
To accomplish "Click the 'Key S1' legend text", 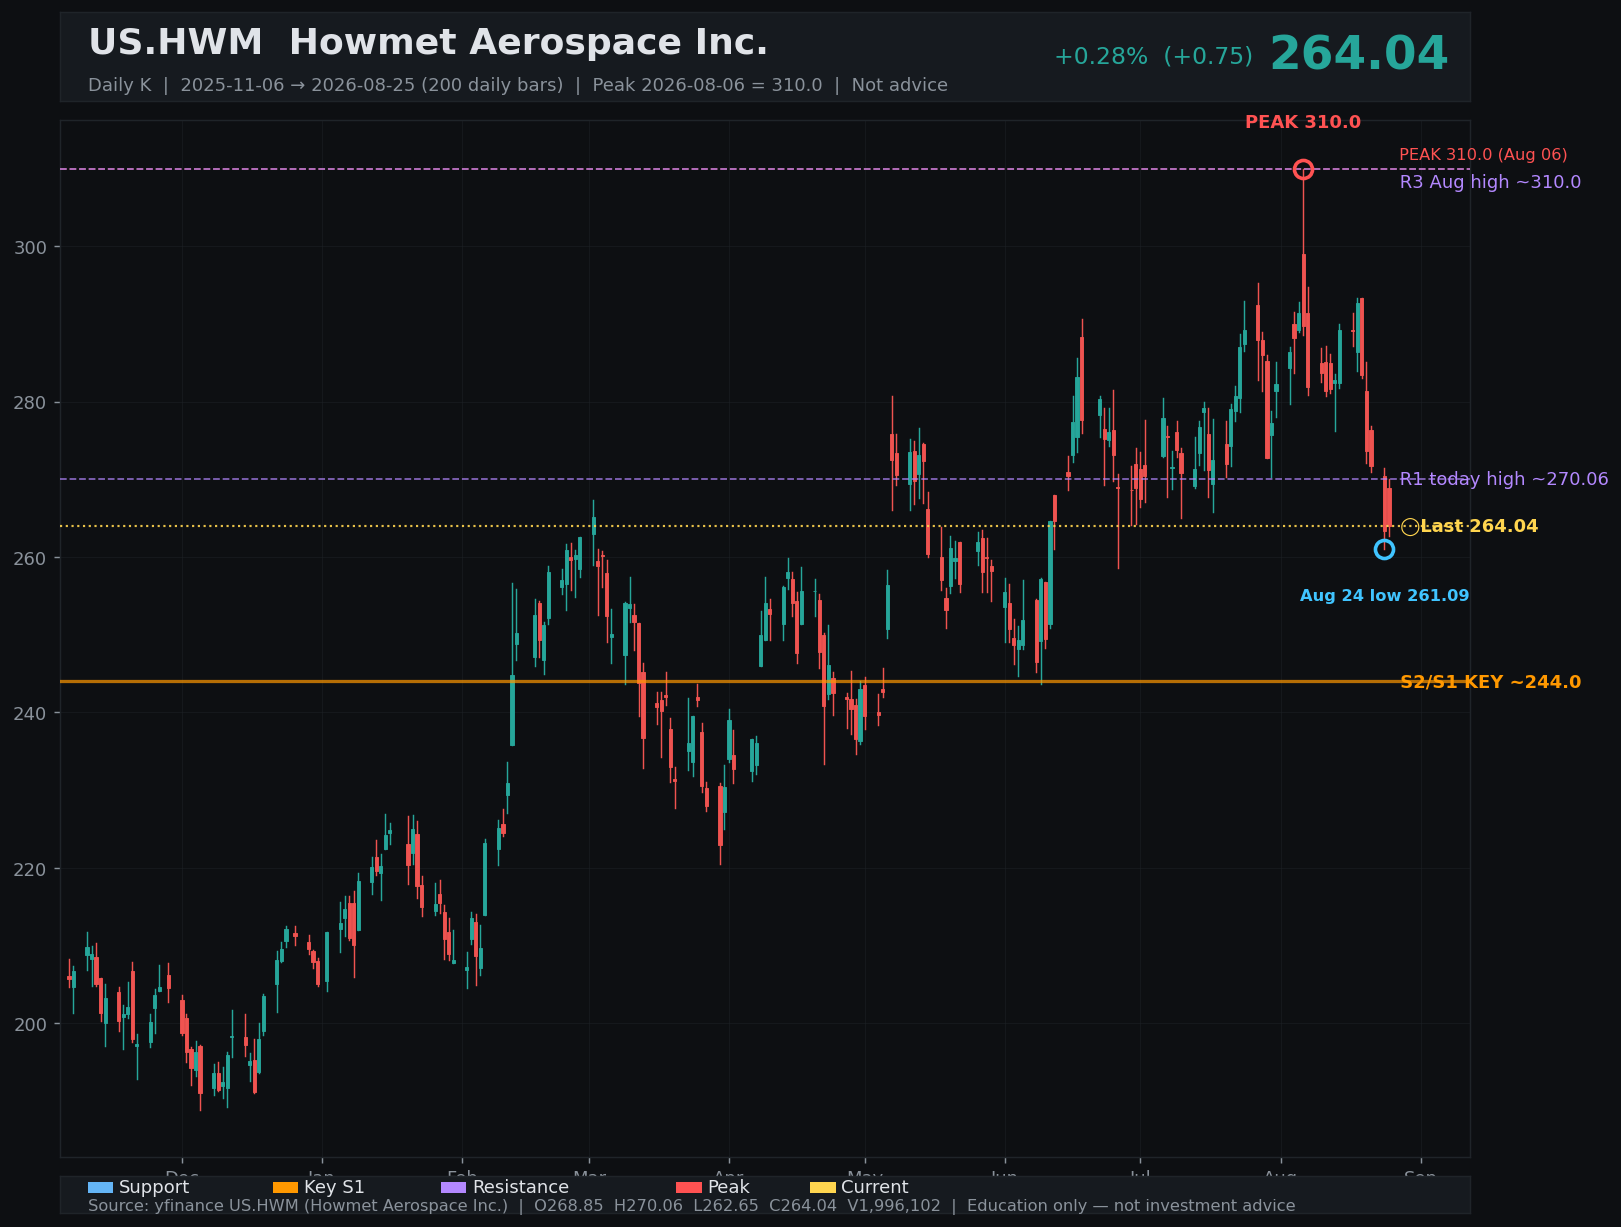I will [334, 1187].
